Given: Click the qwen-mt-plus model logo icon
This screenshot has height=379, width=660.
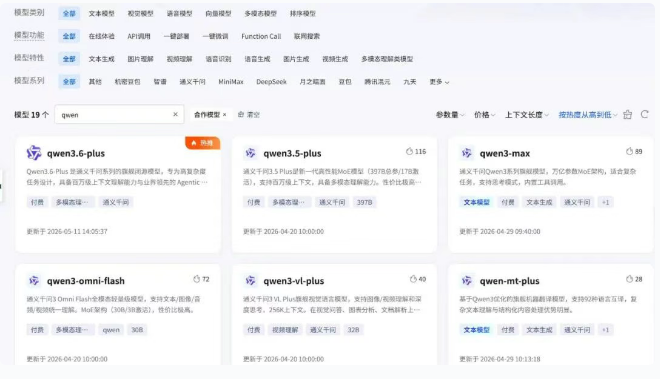Looking at the screenshot, I should point(466,280).
